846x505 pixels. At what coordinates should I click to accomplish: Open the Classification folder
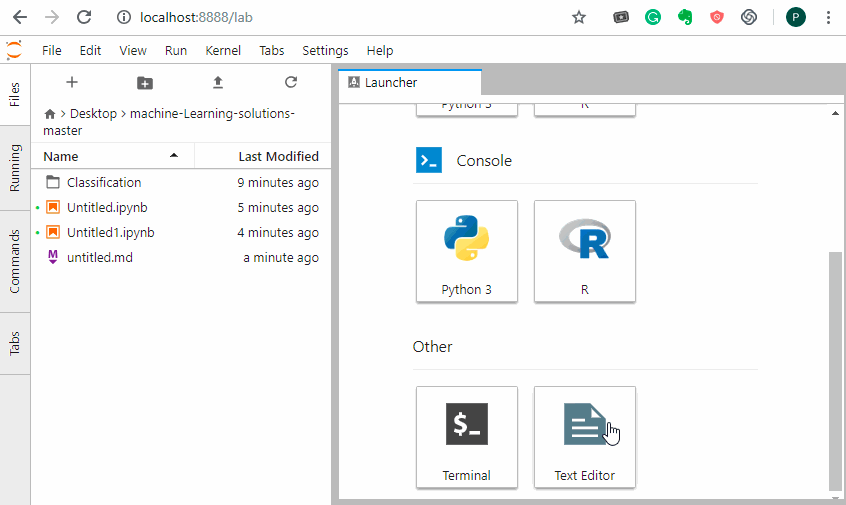[104, 183]
